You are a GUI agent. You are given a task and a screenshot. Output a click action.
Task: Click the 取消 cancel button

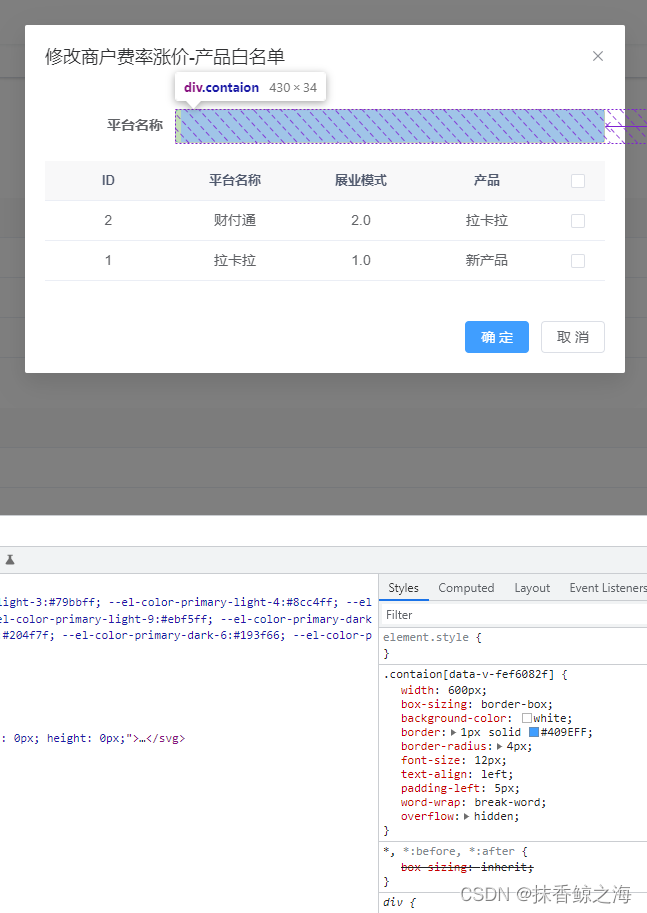click(x=572, y=337)
